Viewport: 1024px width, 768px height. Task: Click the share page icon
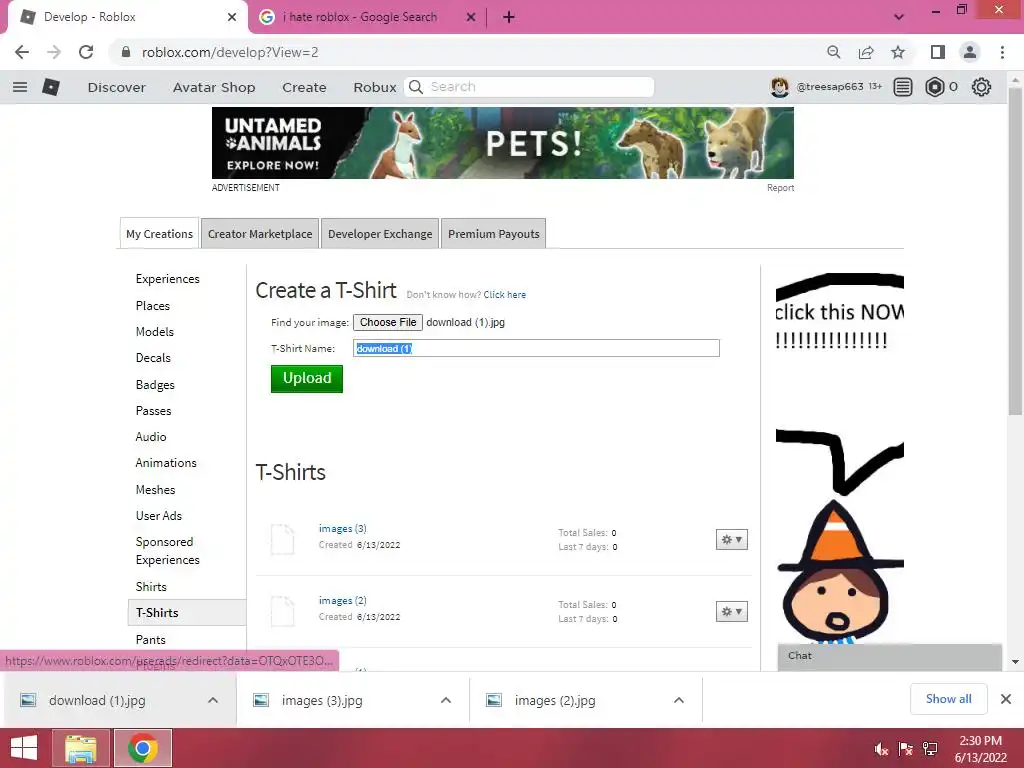(866, 52)
